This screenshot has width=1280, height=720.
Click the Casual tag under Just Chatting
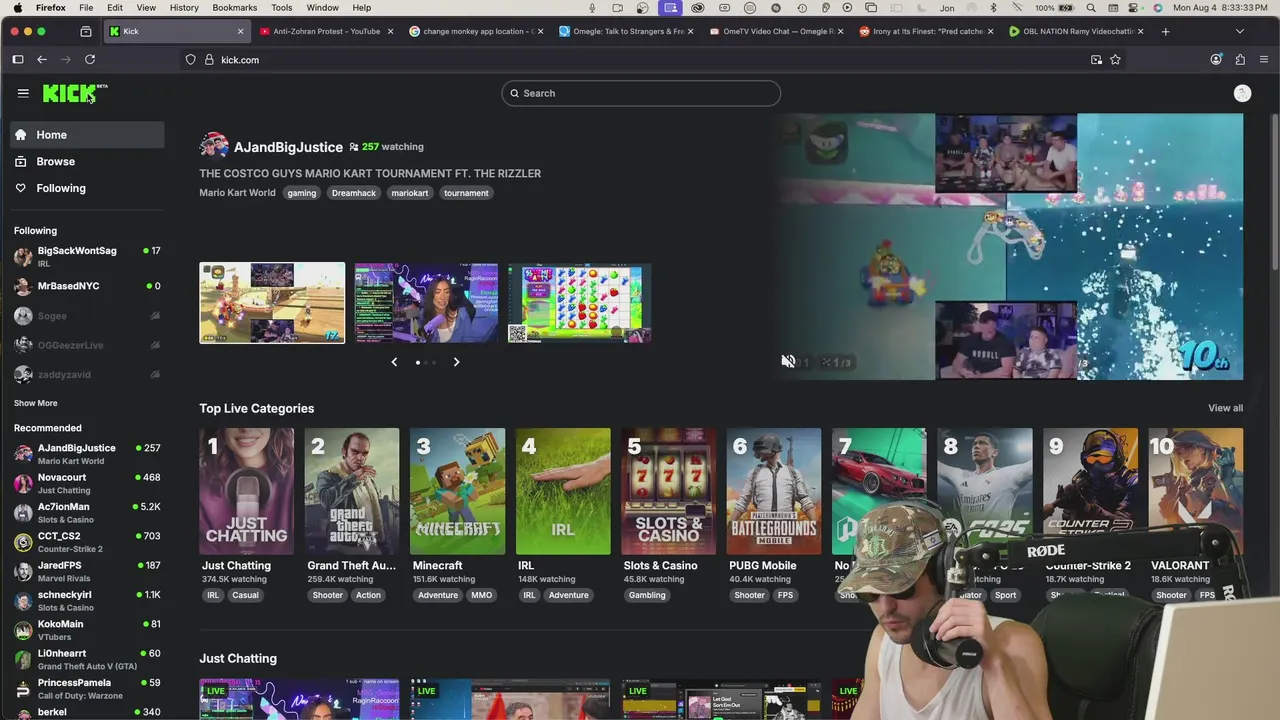[x=245, y=595]
